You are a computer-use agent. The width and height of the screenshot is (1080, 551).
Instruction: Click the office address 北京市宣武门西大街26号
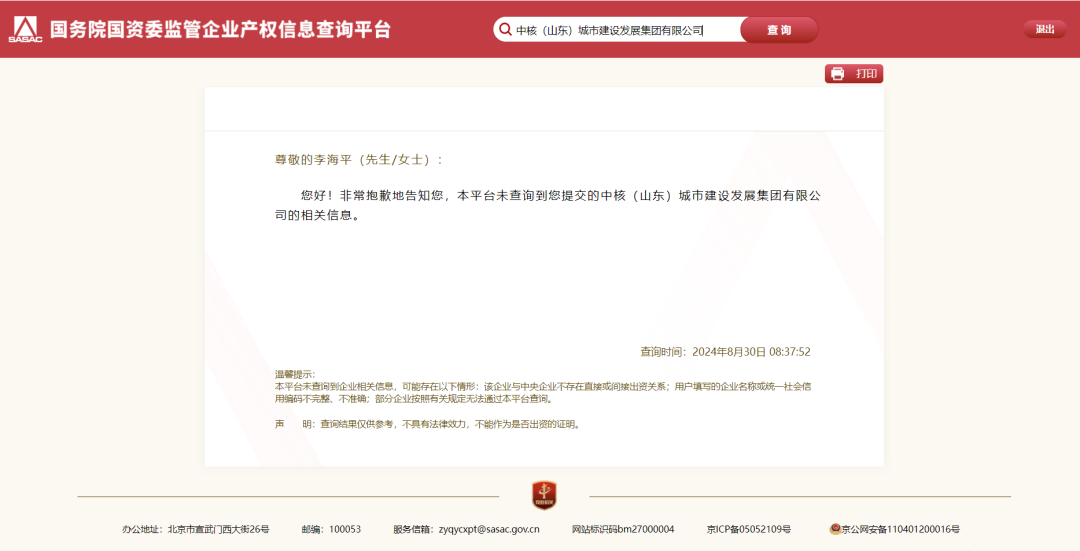[218, 529]
